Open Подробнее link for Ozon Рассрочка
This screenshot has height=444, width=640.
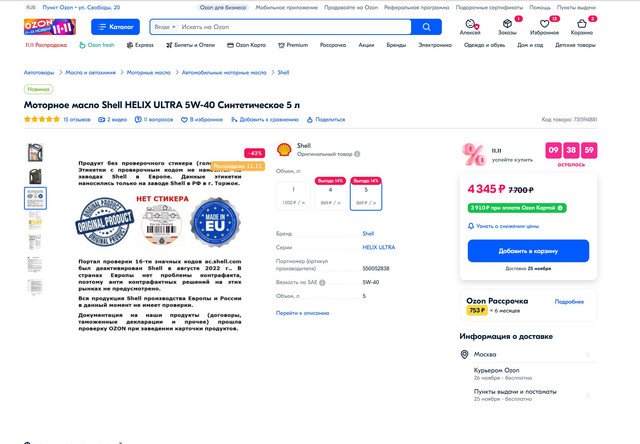coord(569,302)
